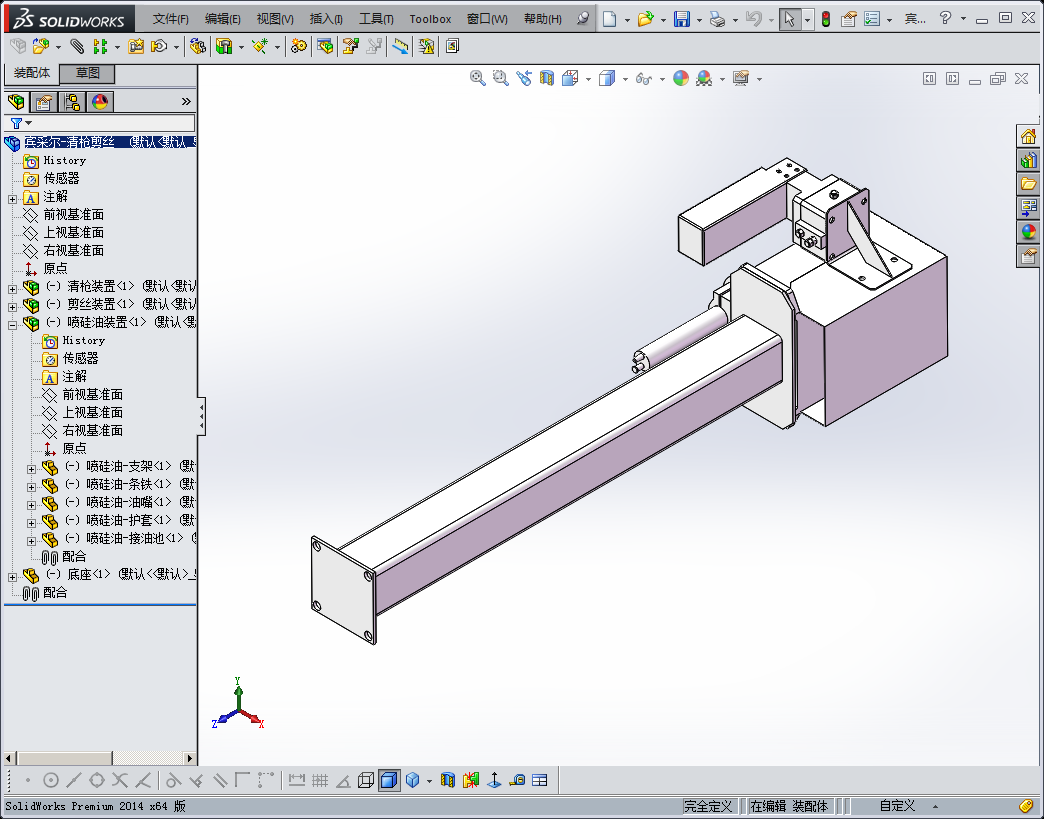Image resolution: width=1044 pixels, height=819 pixels.
Task: Click the Exploded View icon
Action: click(350, 46)
